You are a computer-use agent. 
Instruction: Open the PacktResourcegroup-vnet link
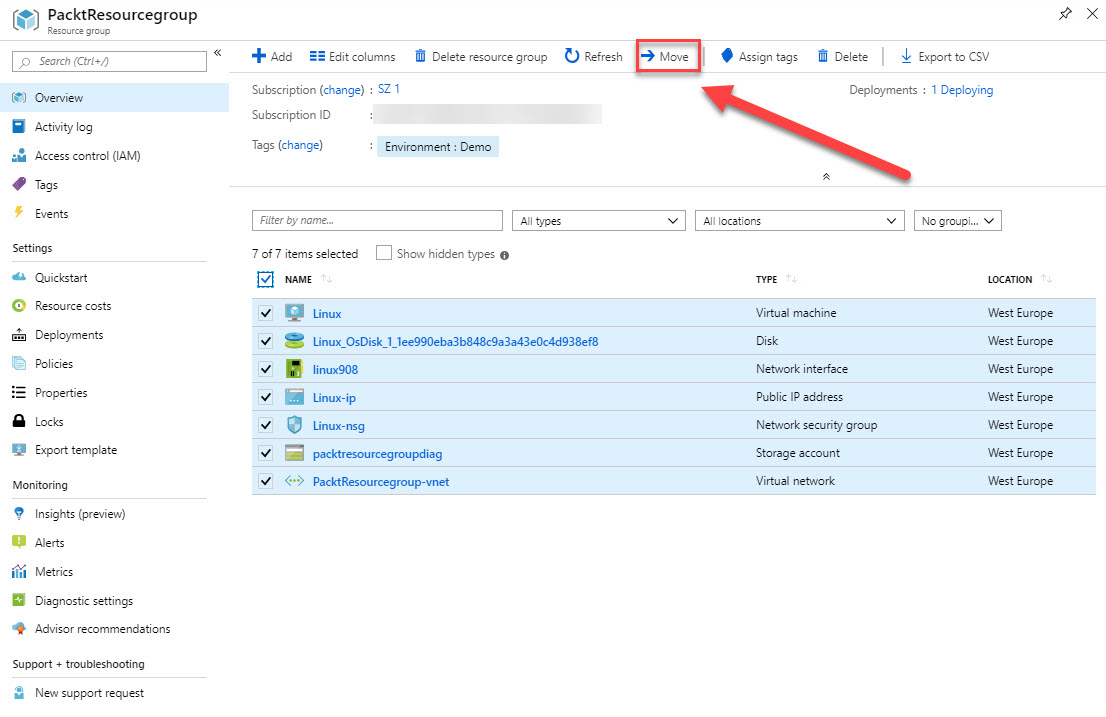pyautogui.click(x=381, y=482)
